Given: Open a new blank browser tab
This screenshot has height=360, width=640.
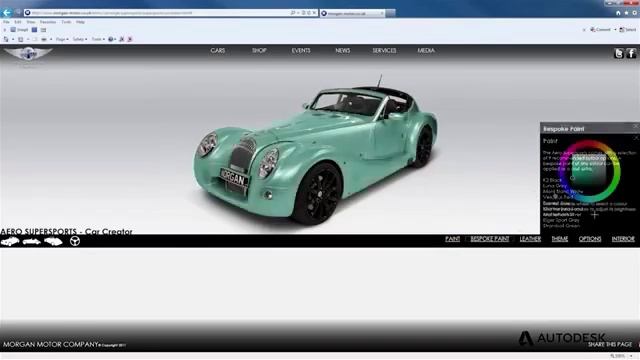Looking at the screenshot, I should [391, 13].
